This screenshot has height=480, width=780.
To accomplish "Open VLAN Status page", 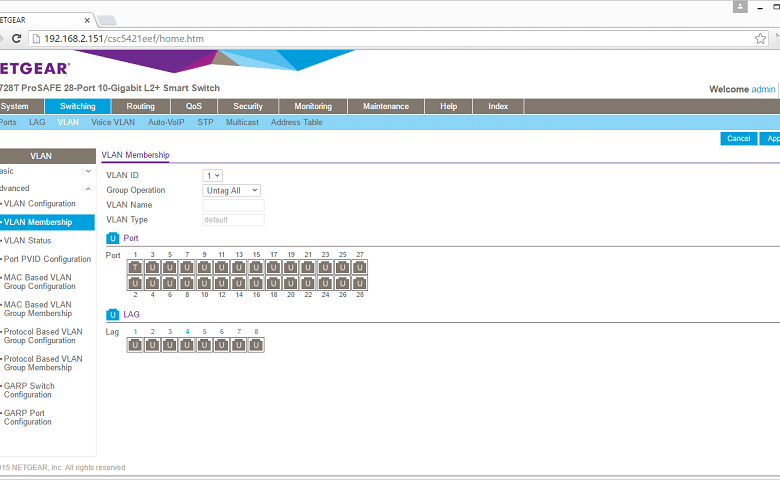I will point(27,241).
